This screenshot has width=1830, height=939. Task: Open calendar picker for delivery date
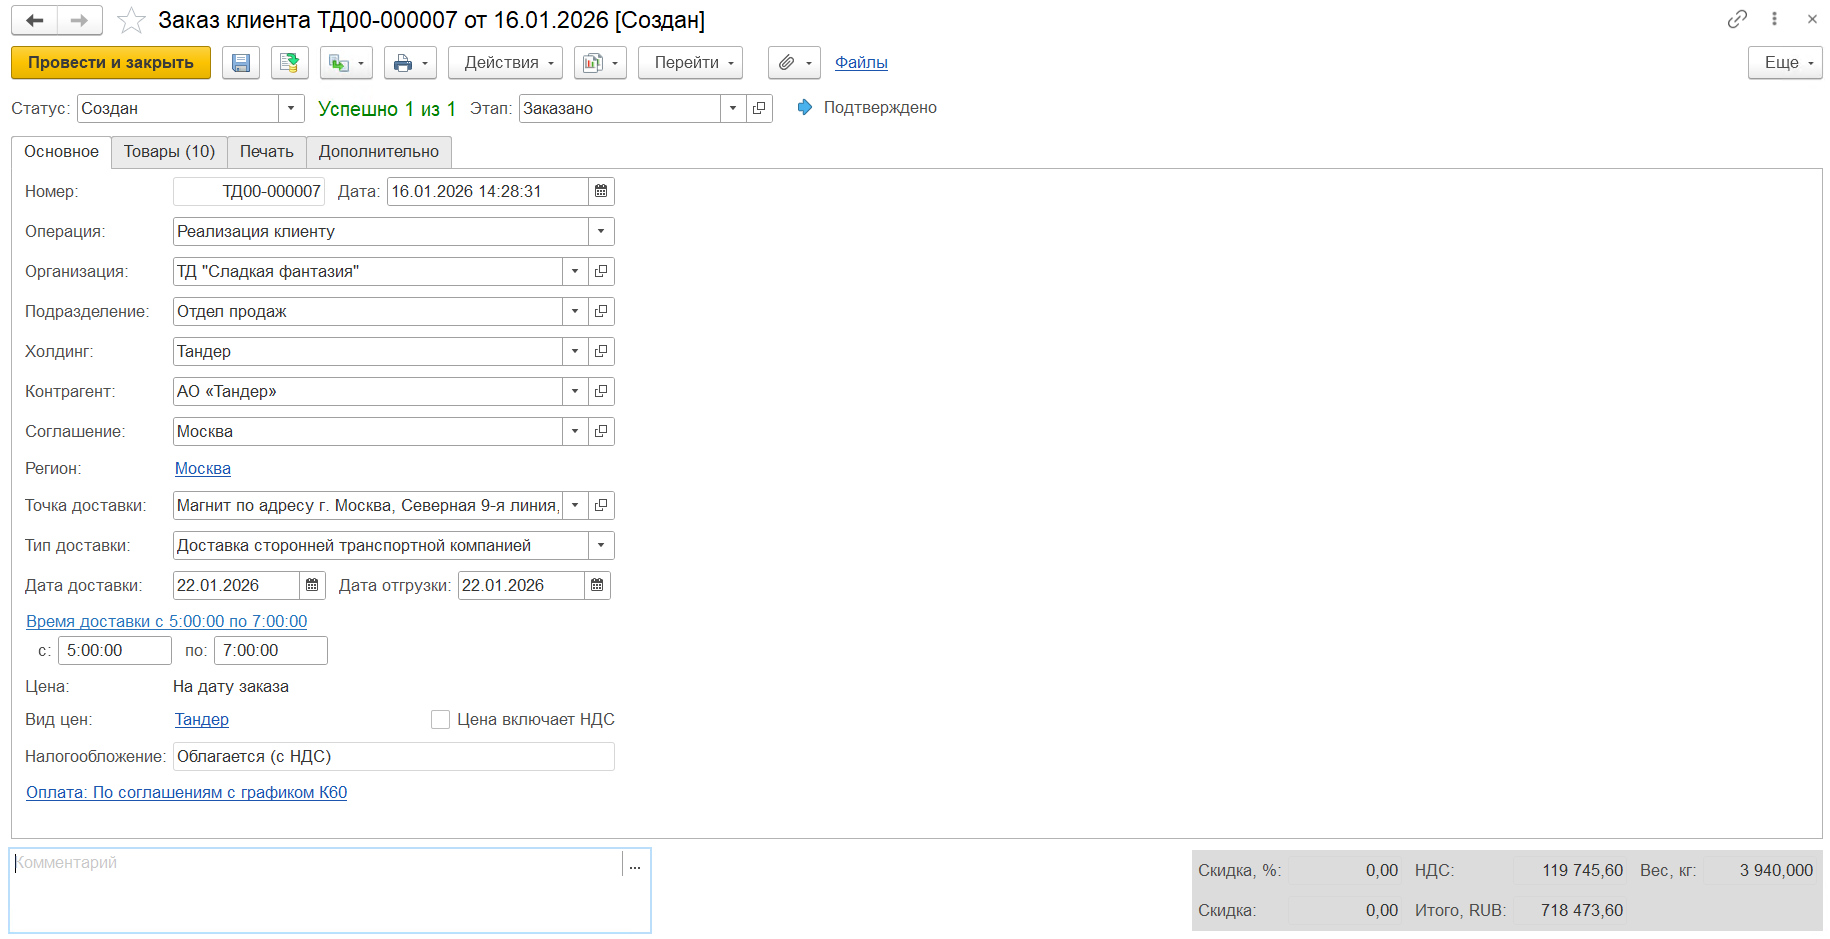(x=312, y=586)
